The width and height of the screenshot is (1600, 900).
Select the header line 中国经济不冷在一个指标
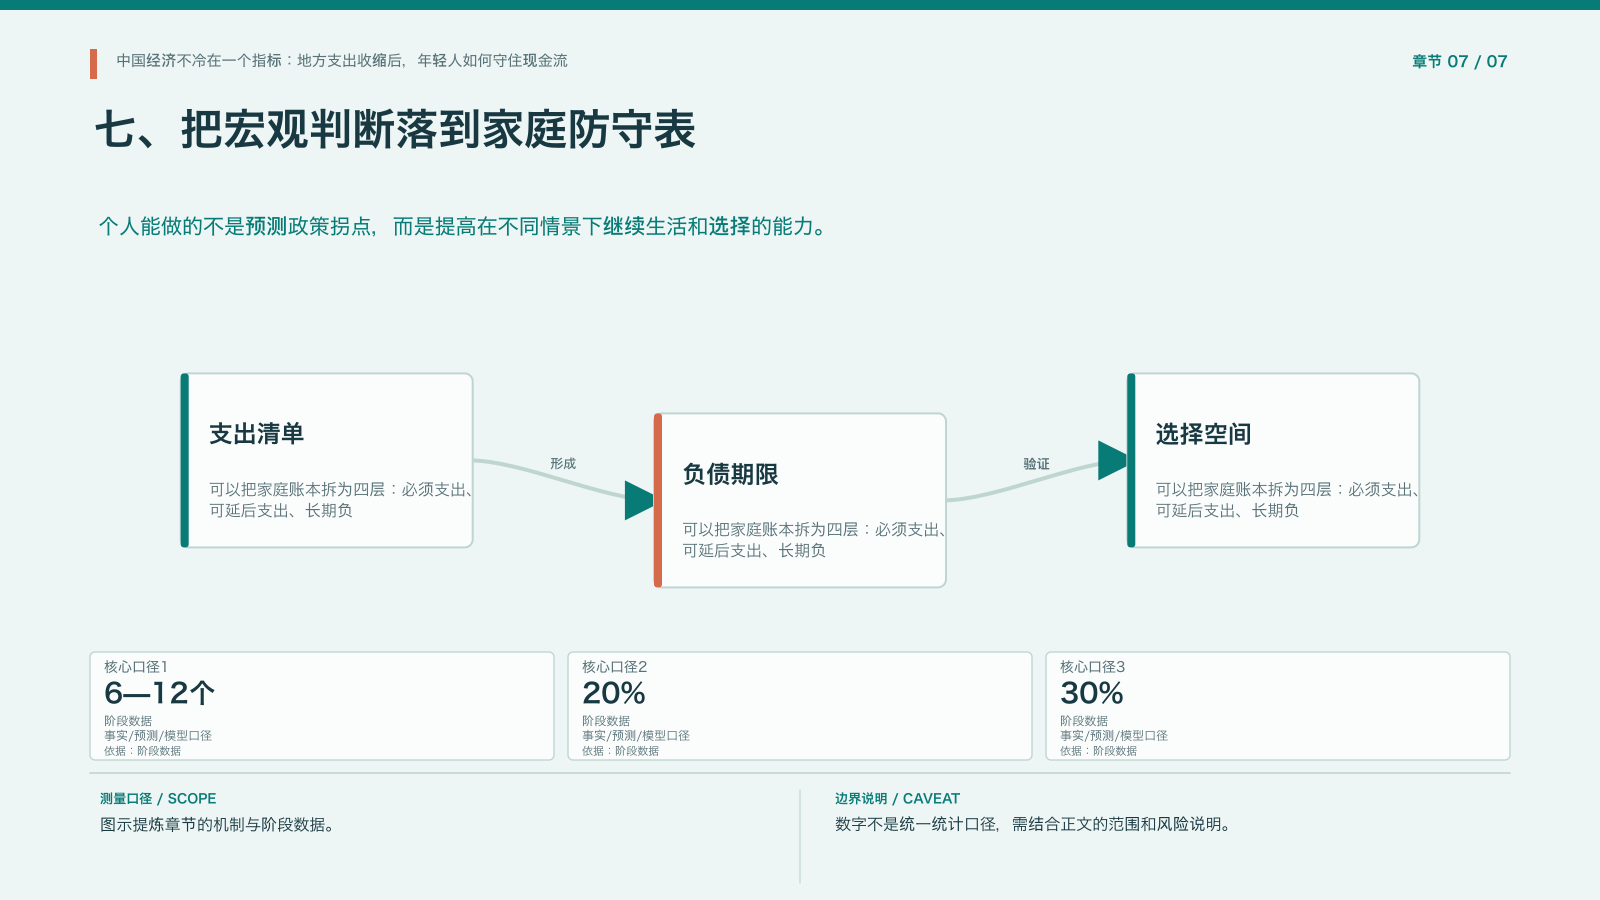[342, 60]
